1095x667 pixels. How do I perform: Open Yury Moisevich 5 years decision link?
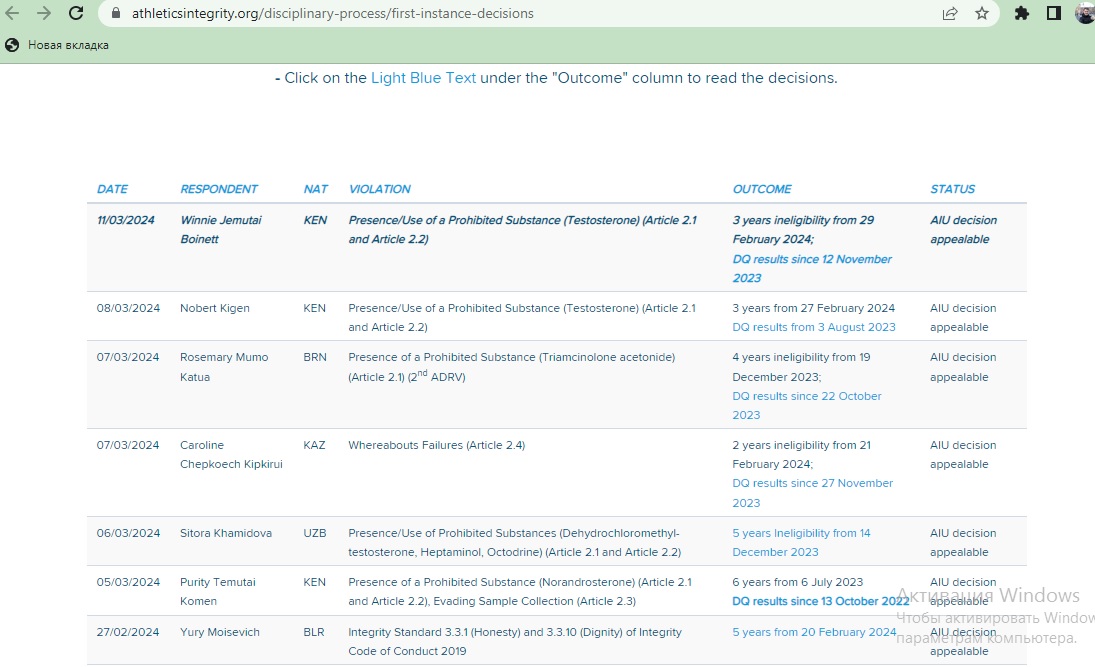(814, 632)
